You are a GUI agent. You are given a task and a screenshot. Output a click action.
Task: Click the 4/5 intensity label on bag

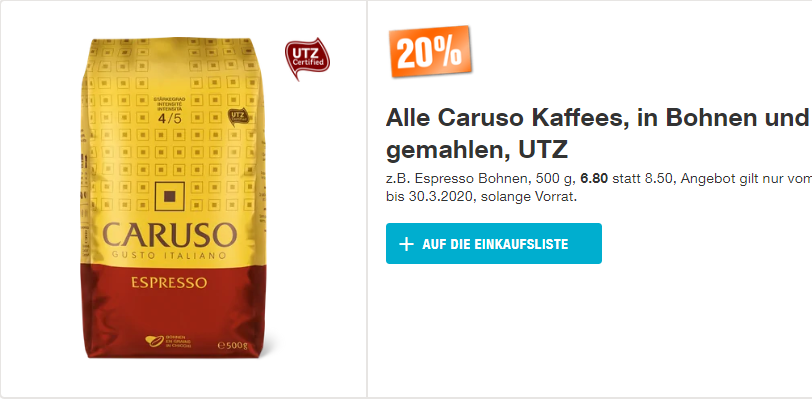coord(168,119)
